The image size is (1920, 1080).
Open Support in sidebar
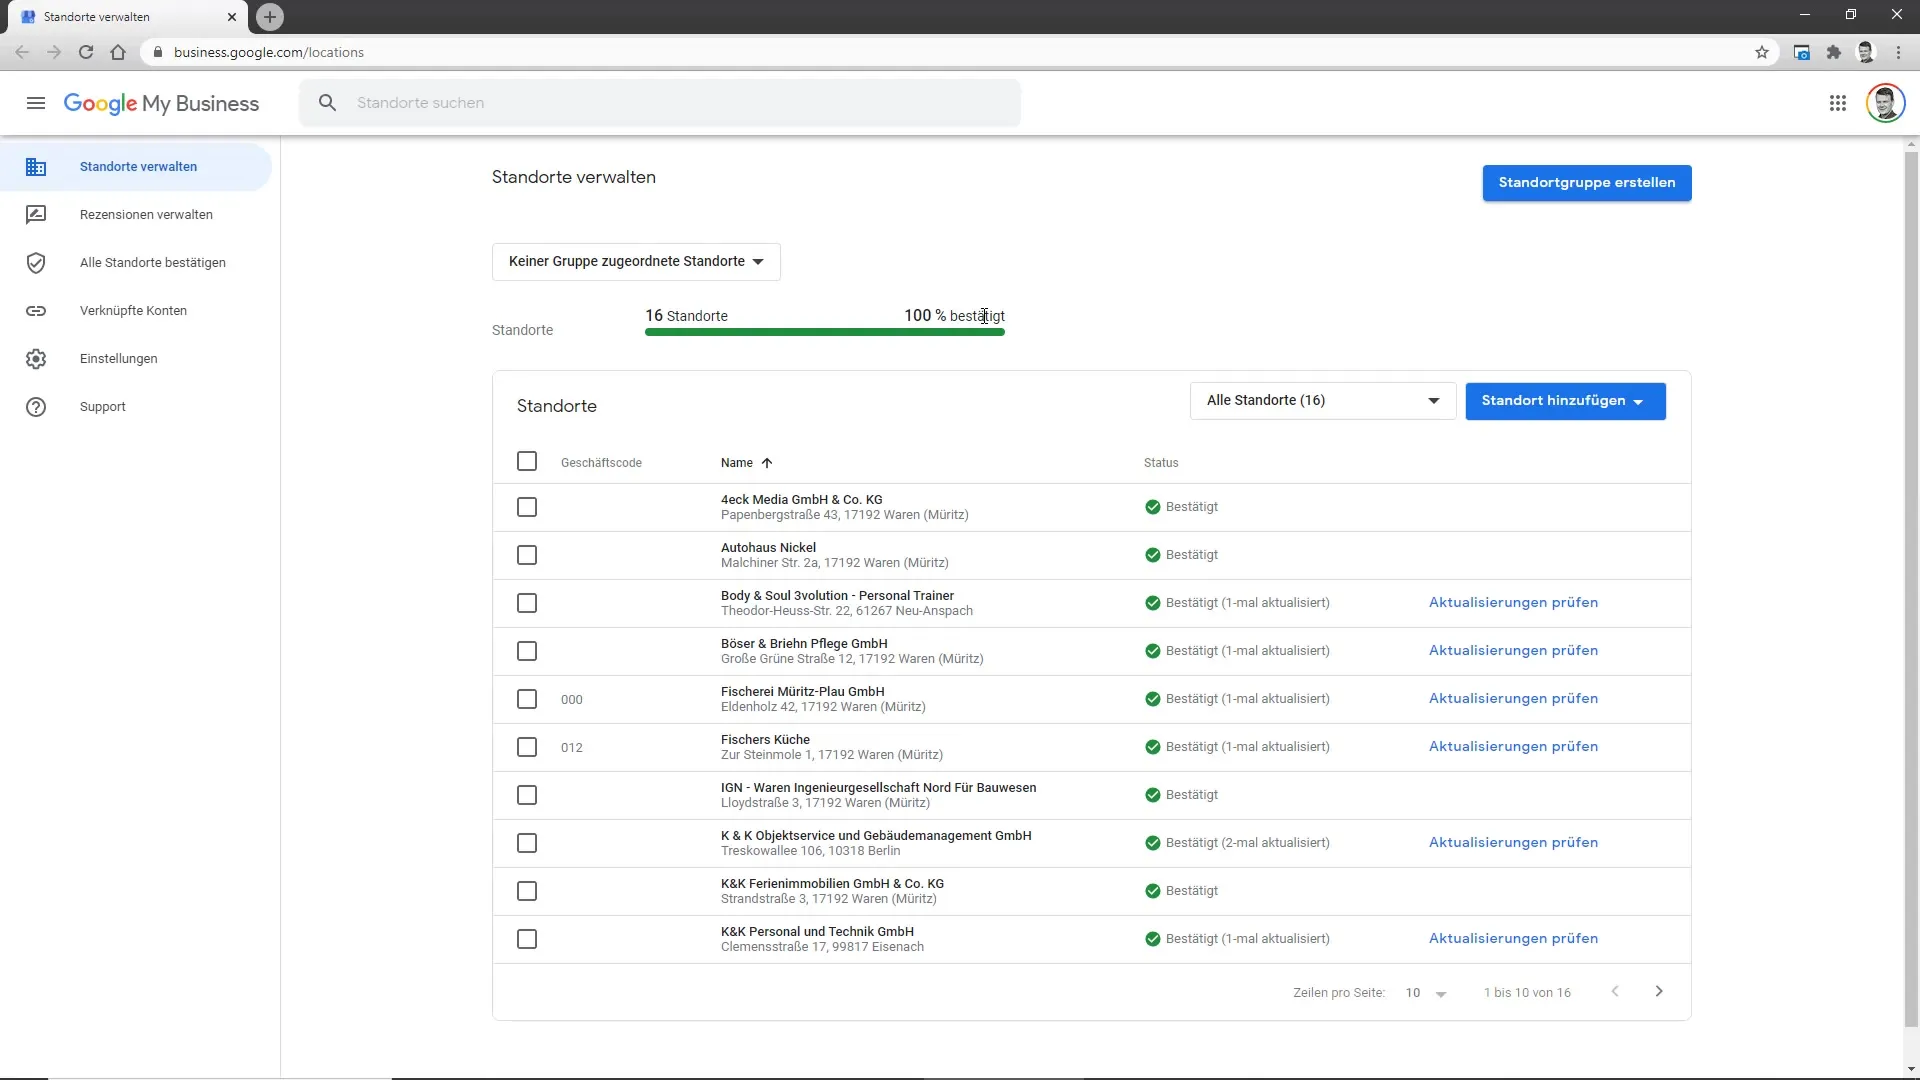tap(136, 407)
